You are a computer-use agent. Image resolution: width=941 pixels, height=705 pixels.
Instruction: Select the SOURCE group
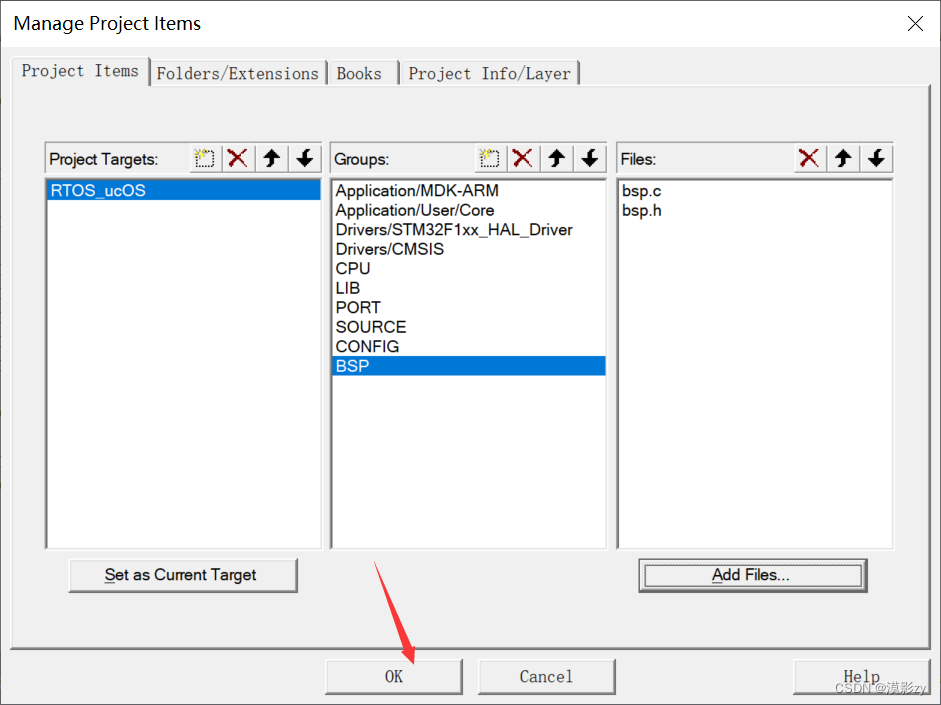468,327
